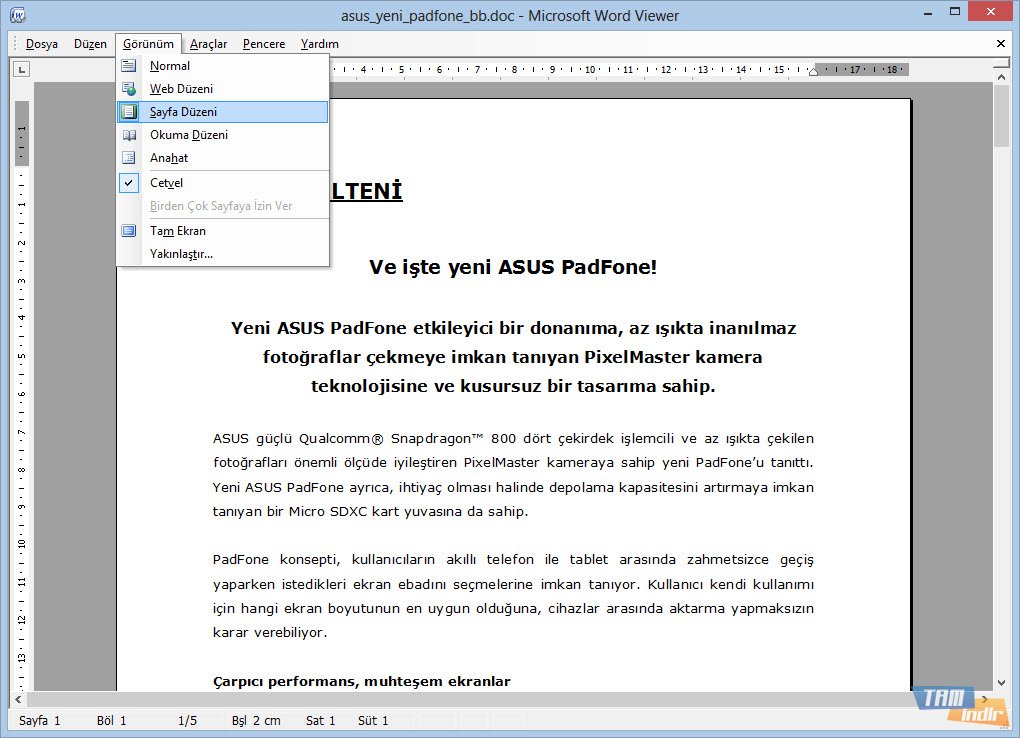Screen dimensions: 1020x738
Task: Click the split box above the vertical scrollbar
Action: 1001,64
